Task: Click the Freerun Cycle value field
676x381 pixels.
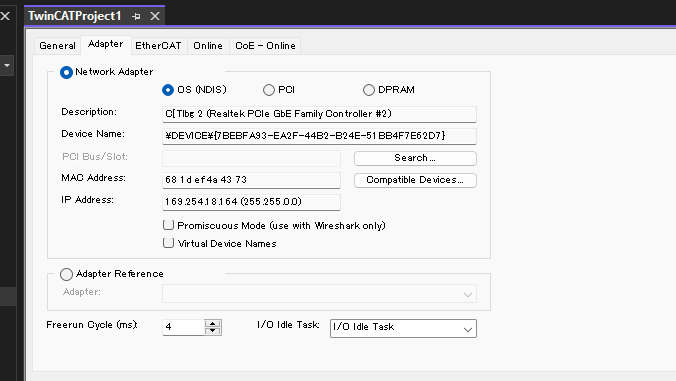Action: [x=183, y=327]
